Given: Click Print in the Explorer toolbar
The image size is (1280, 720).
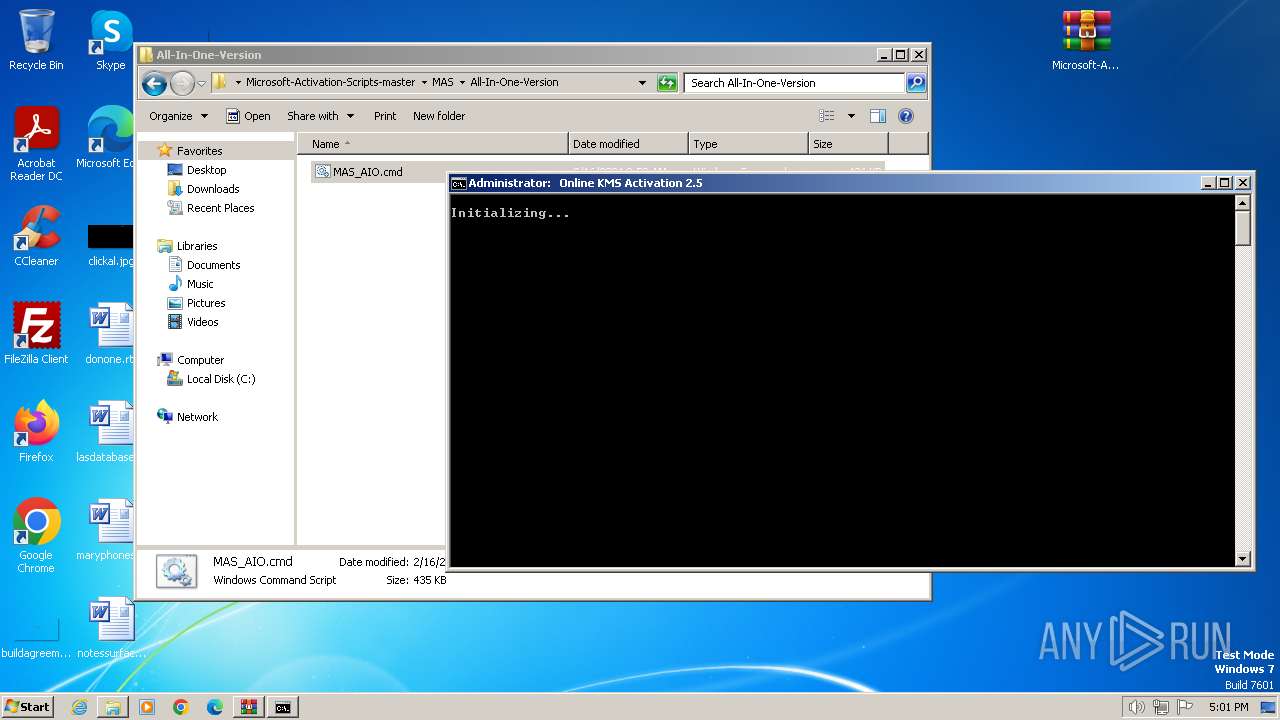Looking at the screenshot, I should 385,116.
